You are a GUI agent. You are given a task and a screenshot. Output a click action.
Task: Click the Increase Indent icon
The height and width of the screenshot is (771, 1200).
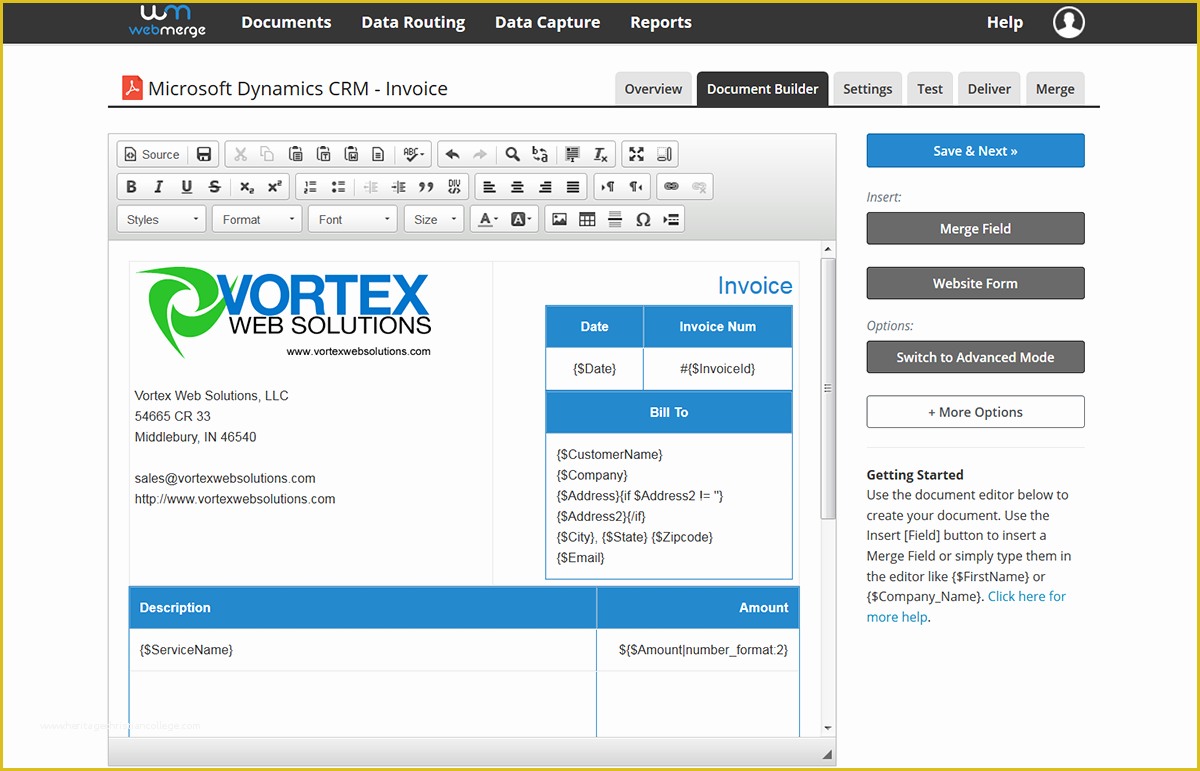pos(398,187)
